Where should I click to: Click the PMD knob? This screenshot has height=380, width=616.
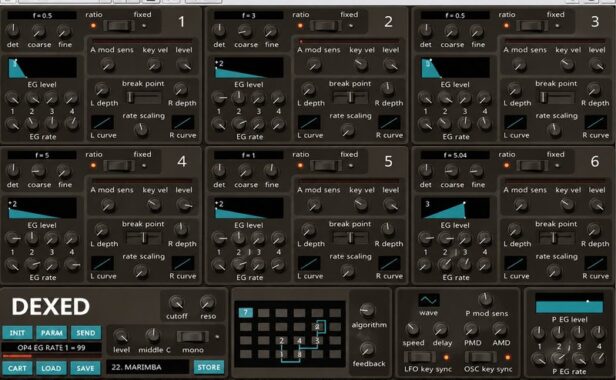471,329
